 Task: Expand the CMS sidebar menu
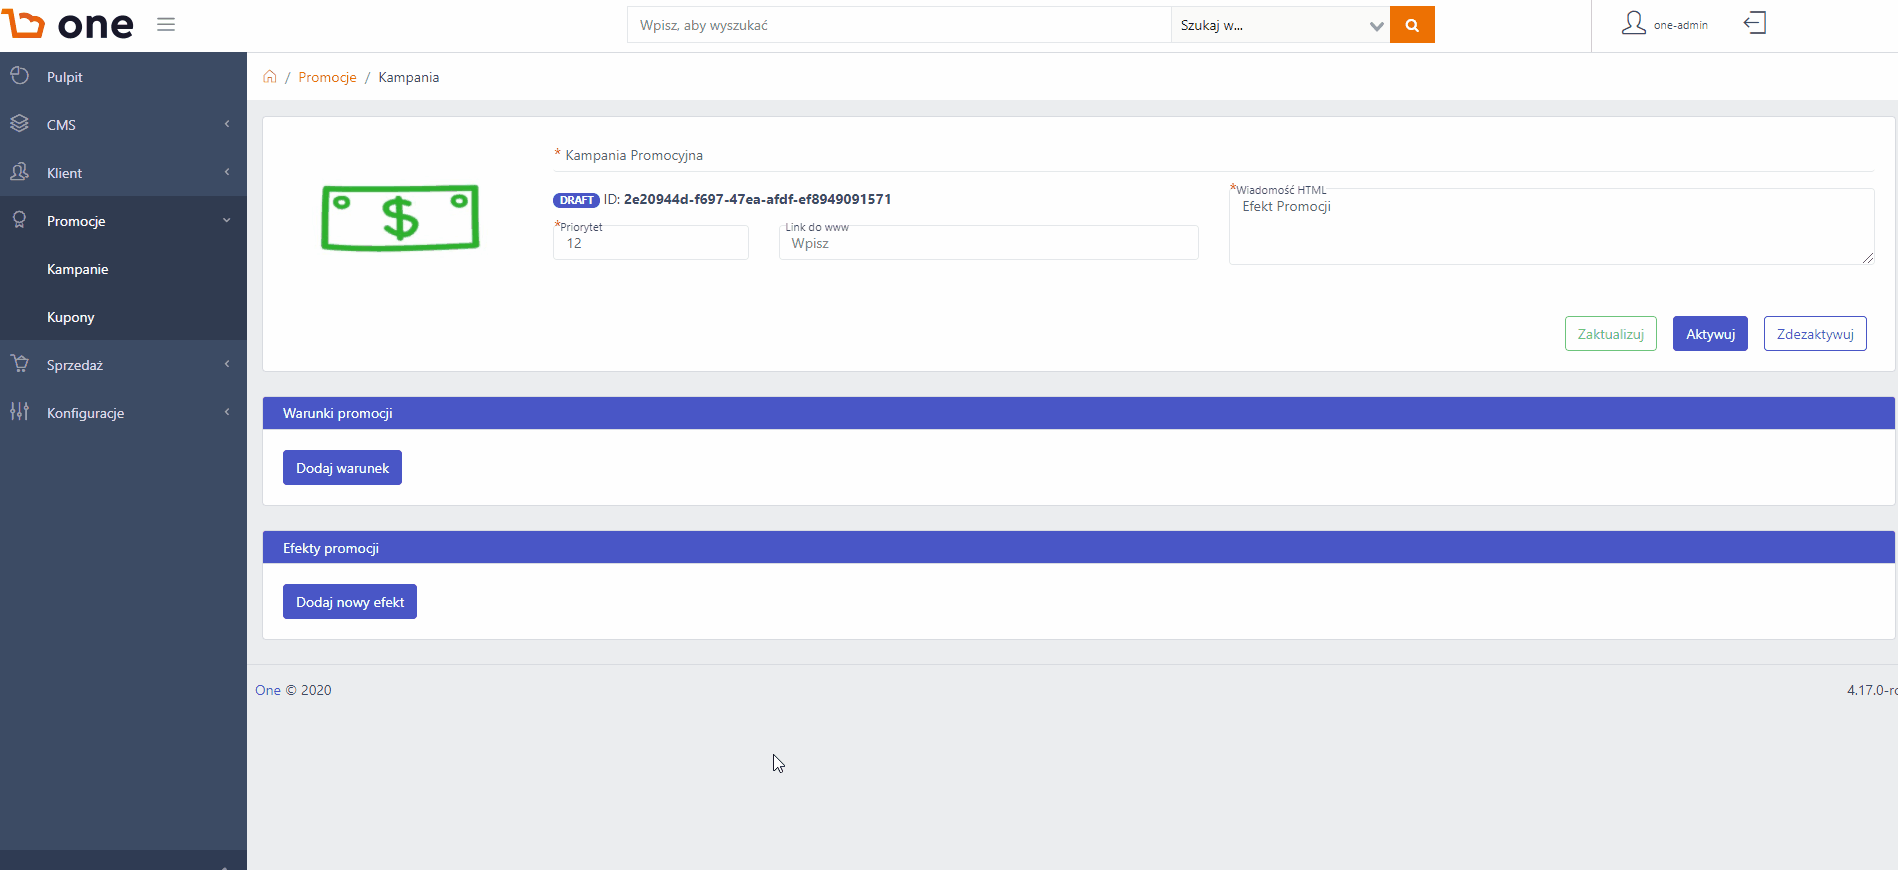(123, 124)
